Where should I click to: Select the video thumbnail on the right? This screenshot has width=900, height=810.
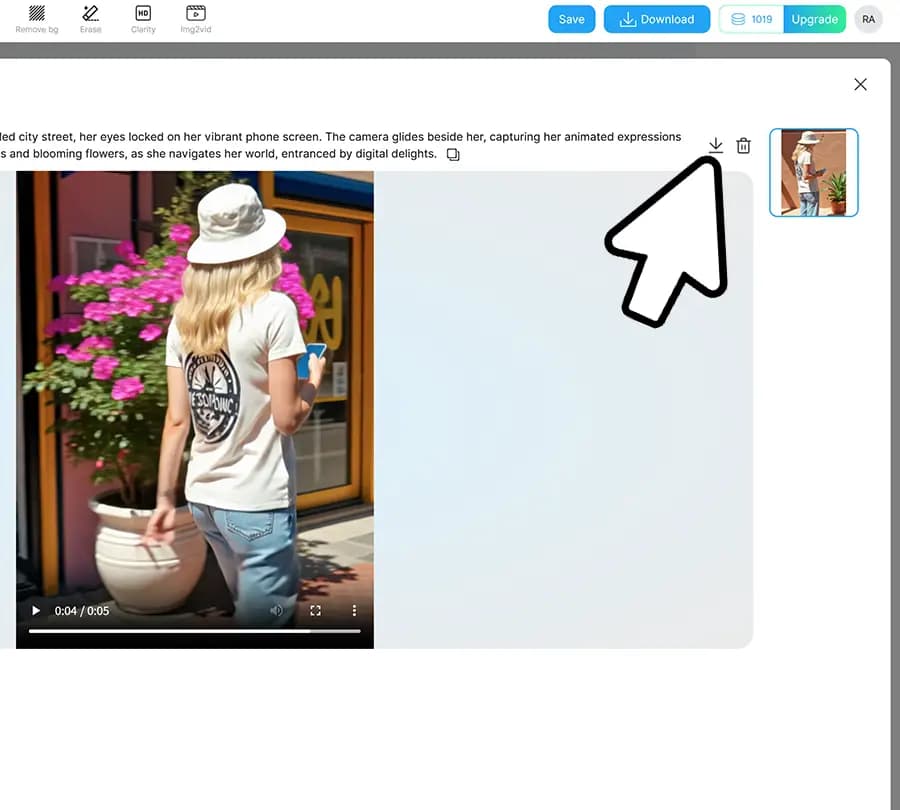813,172
